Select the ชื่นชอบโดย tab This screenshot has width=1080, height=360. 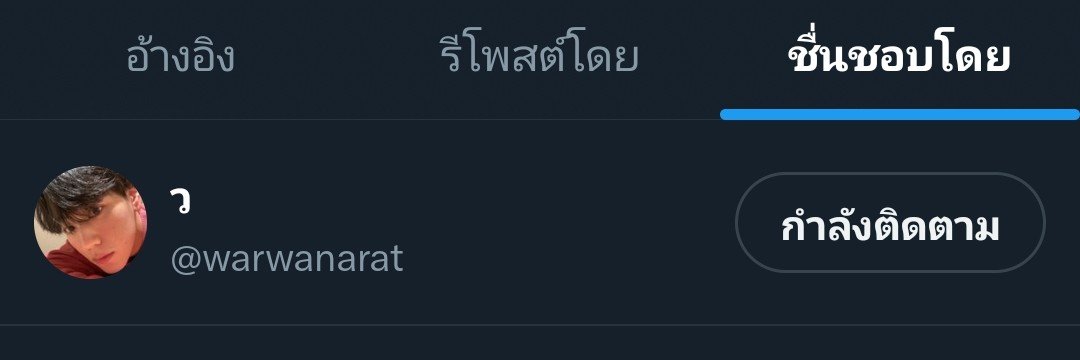click(x=900, y=57)
